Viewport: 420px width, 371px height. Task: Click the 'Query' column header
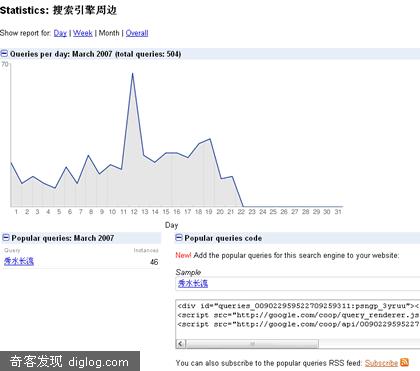(x=12, y=250)
